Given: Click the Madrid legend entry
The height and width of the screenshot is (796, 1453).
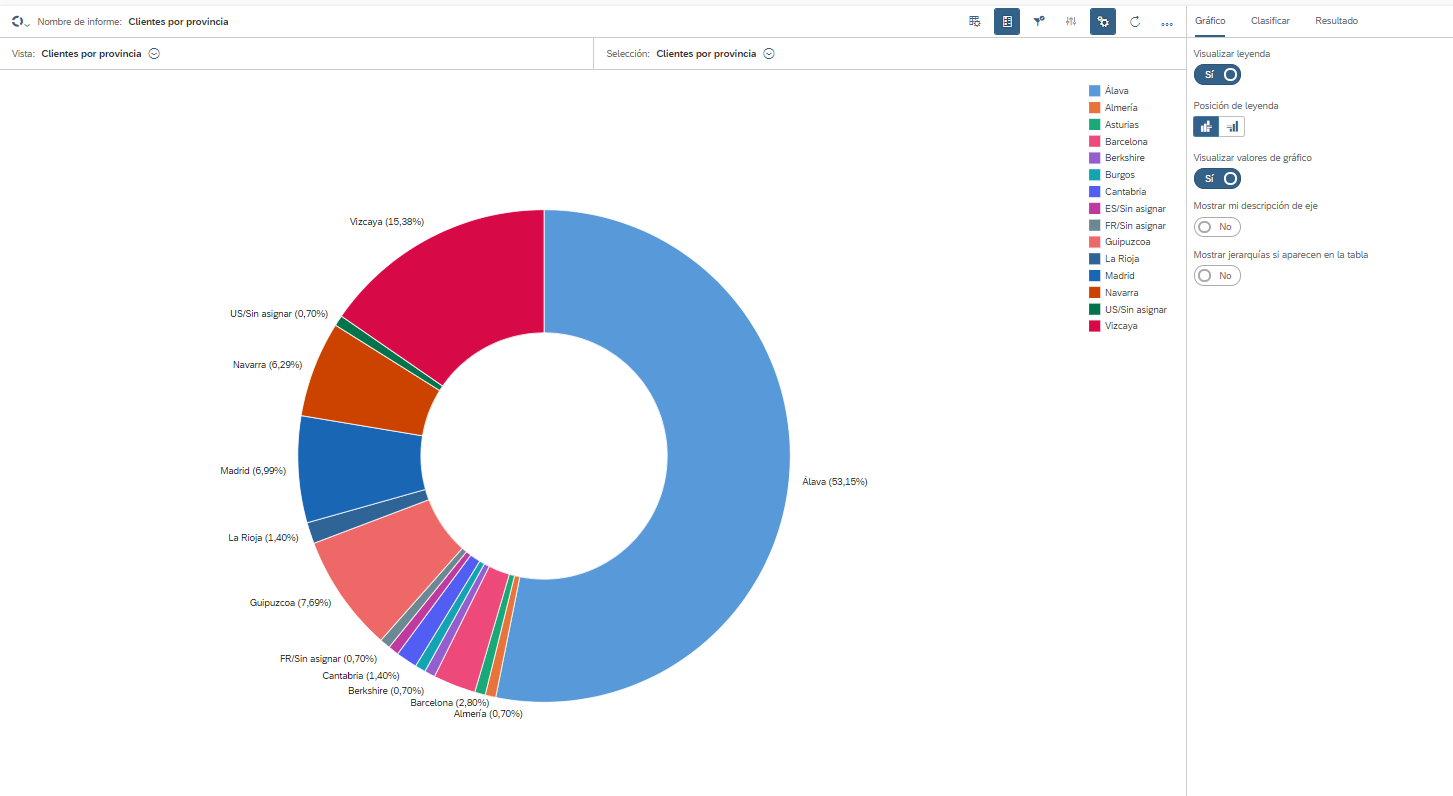Looking at the screenshot, I should coord(1112,276).
